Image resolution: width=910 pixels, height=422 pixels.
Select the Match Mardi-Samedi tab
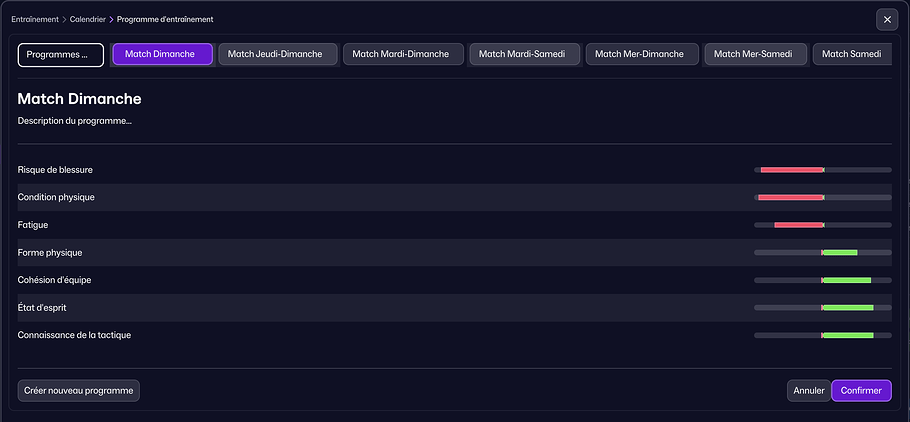(525, 54)
